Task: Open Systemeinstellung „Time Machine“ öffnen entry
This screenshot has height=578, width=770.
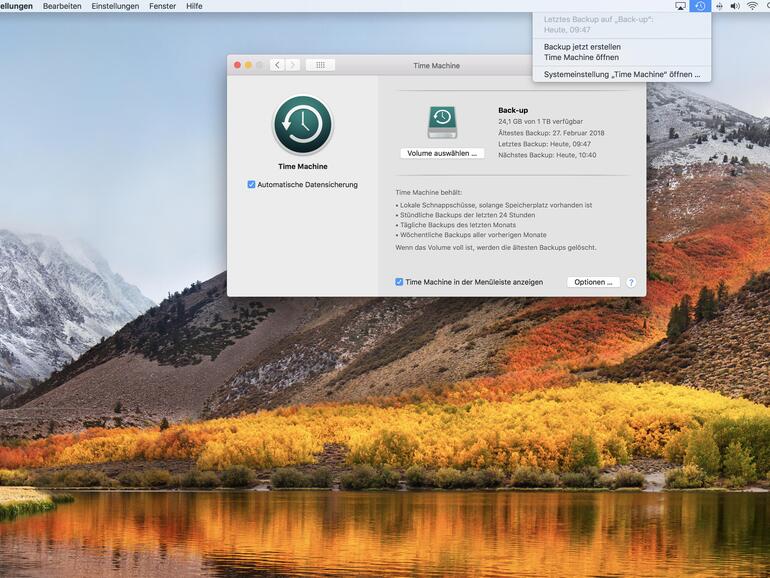Action: pos(622,74)
